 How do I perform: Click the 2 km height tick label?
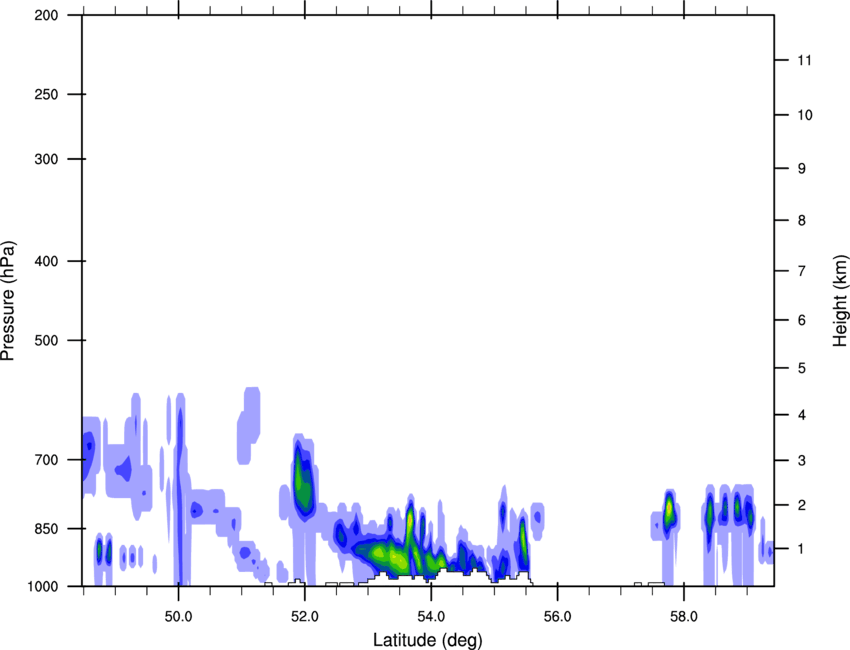(x=802, y=505)
